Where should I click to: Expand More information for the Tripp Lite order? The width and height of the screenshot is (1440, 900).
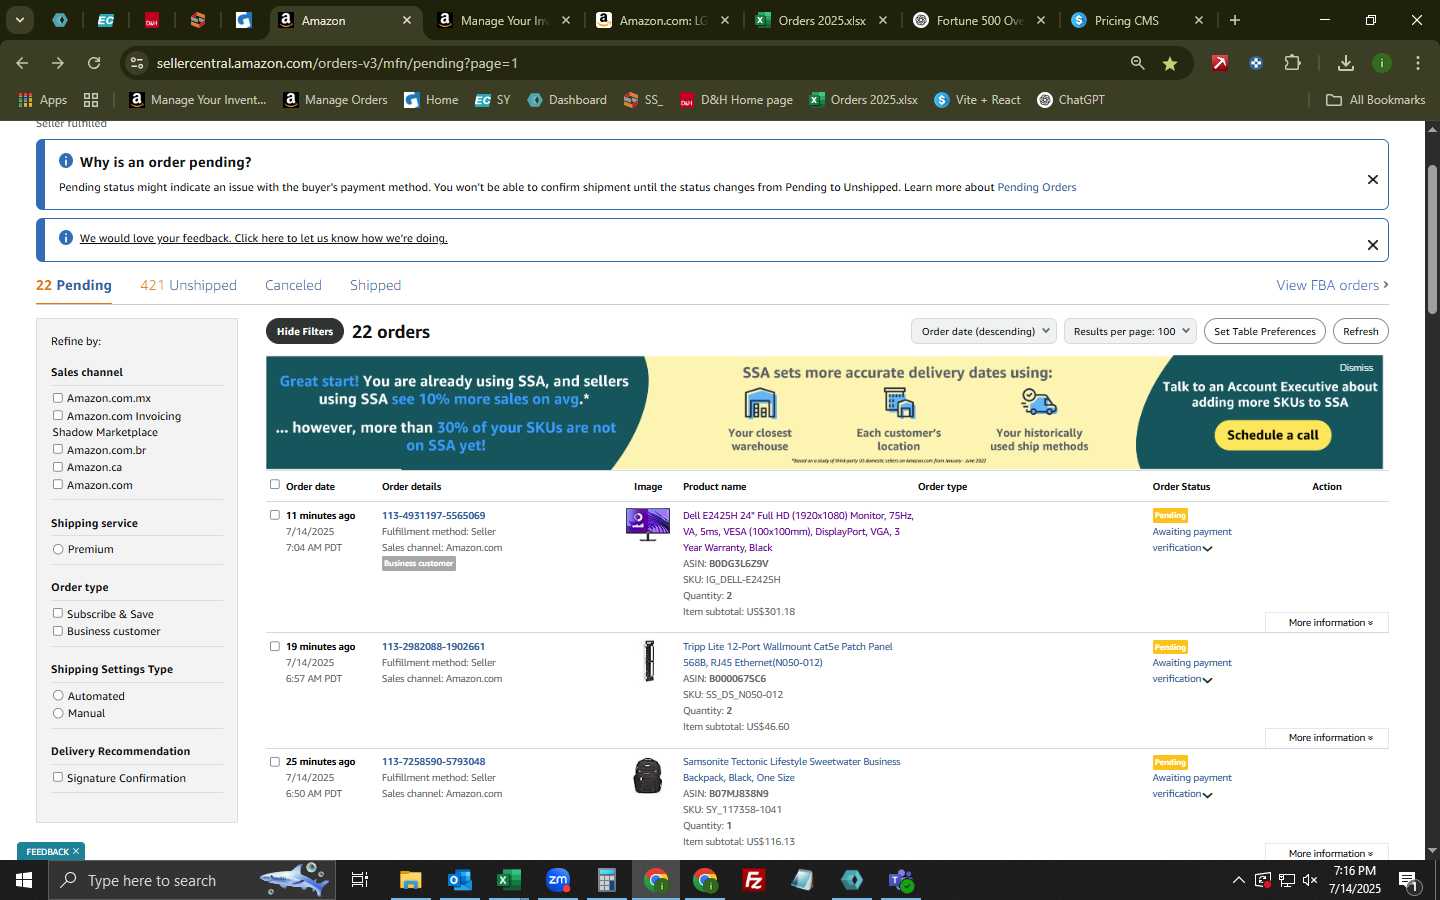pyautogui.click(x=1327, y=737)
